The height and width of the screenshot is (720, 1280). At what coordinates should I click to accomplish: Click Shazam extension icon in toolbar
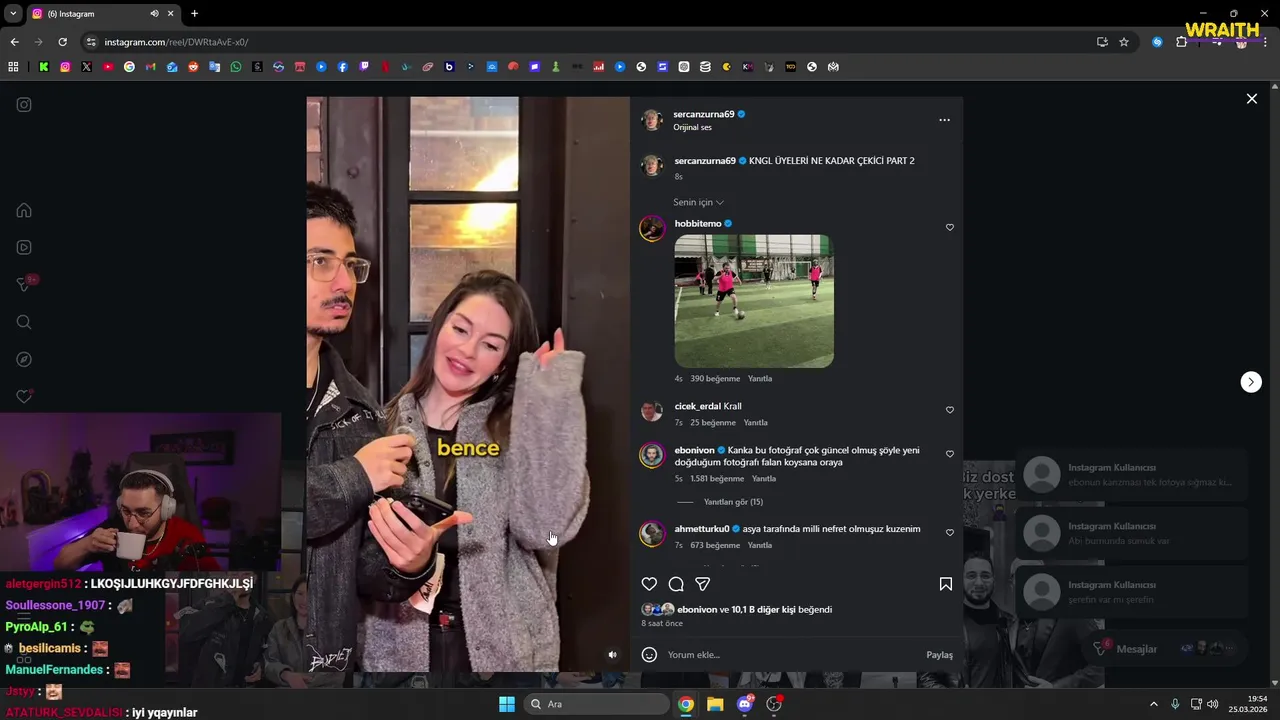tap(1157, 42)
